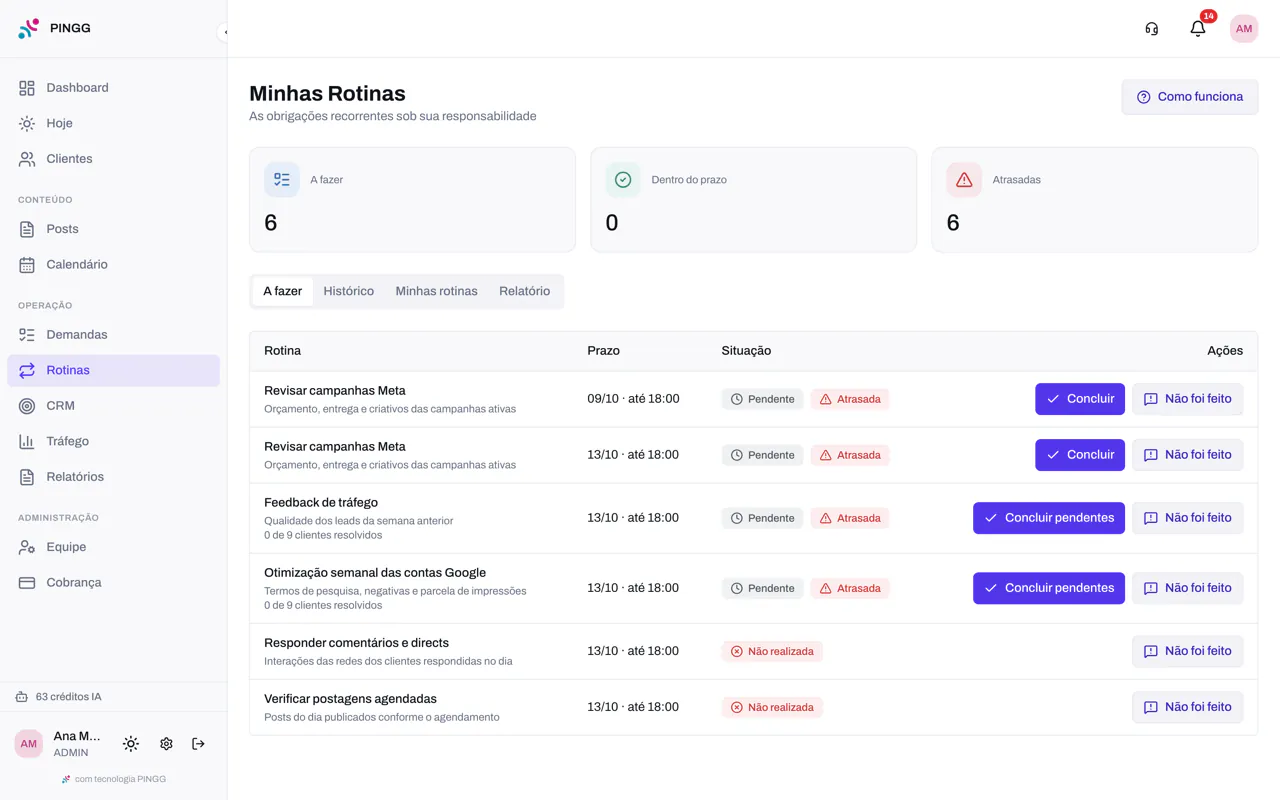Click the Não realizada badge for Responder comentários
The height and width of the screenshot is (800, 1280).
point(772,651)
